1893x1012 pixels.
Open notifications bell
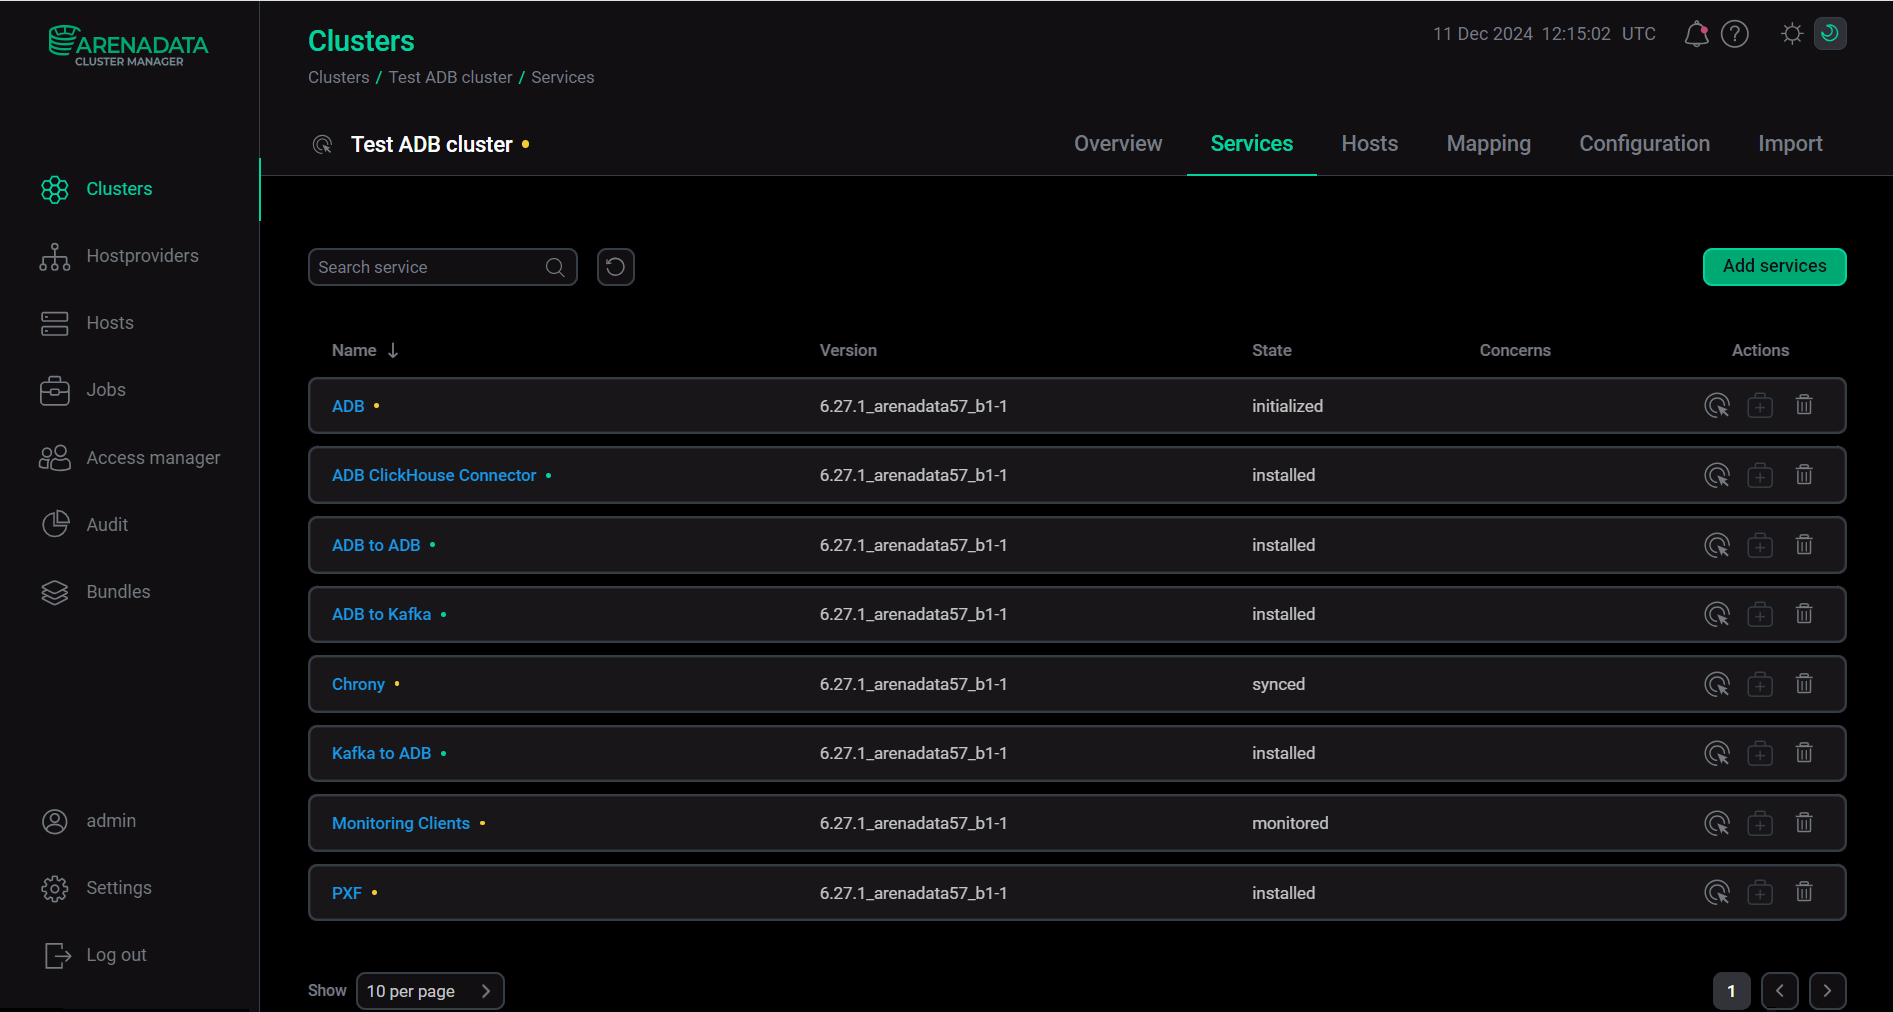[x=1696, y=34]
